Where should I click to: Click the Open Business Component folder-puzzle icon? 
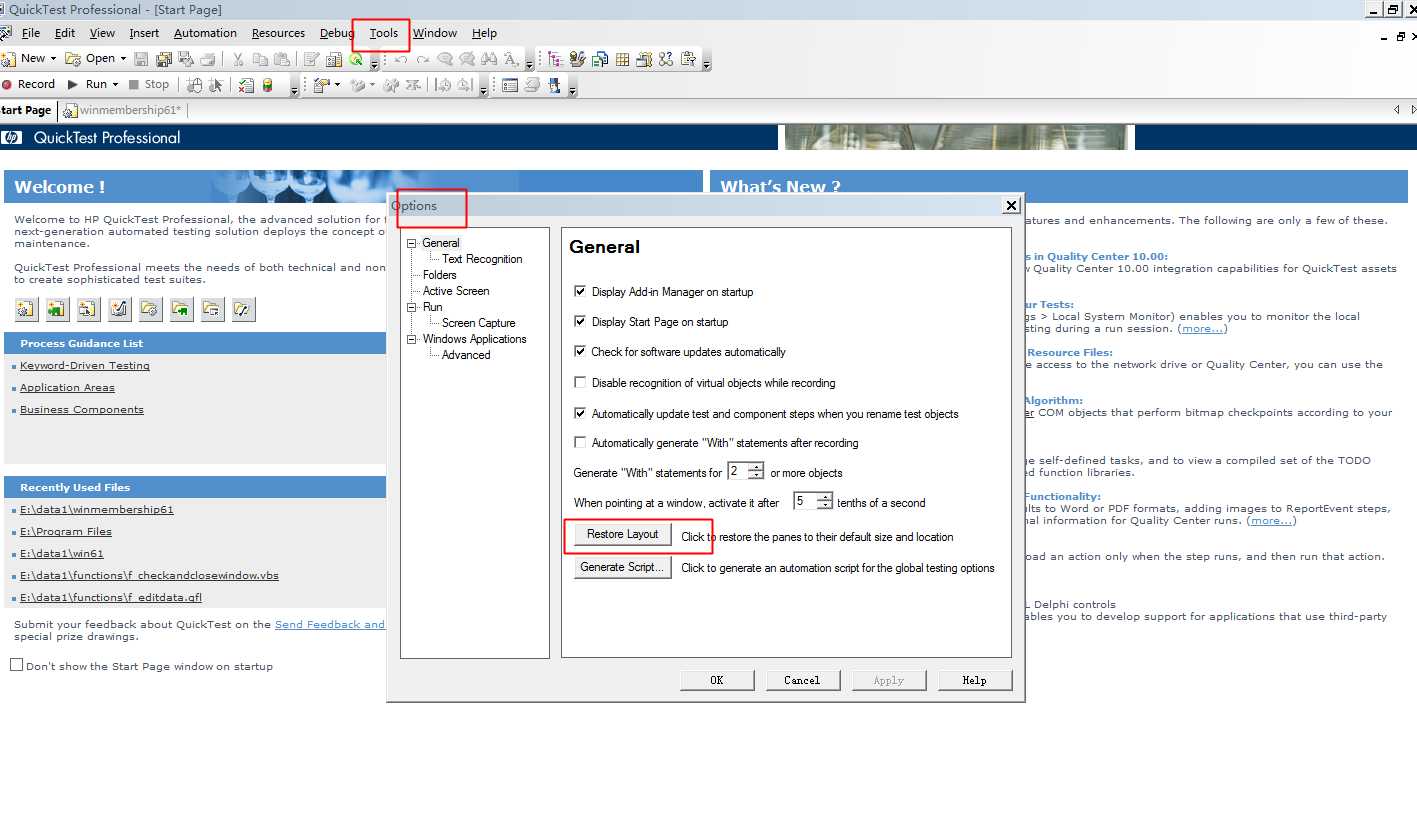click(181, 309)
